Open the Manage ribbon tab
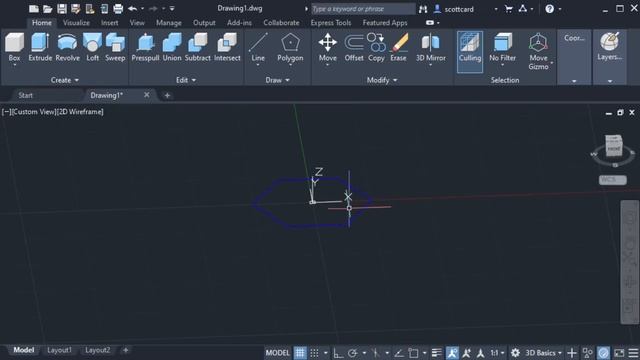640x360 pixels. point(169,23)
